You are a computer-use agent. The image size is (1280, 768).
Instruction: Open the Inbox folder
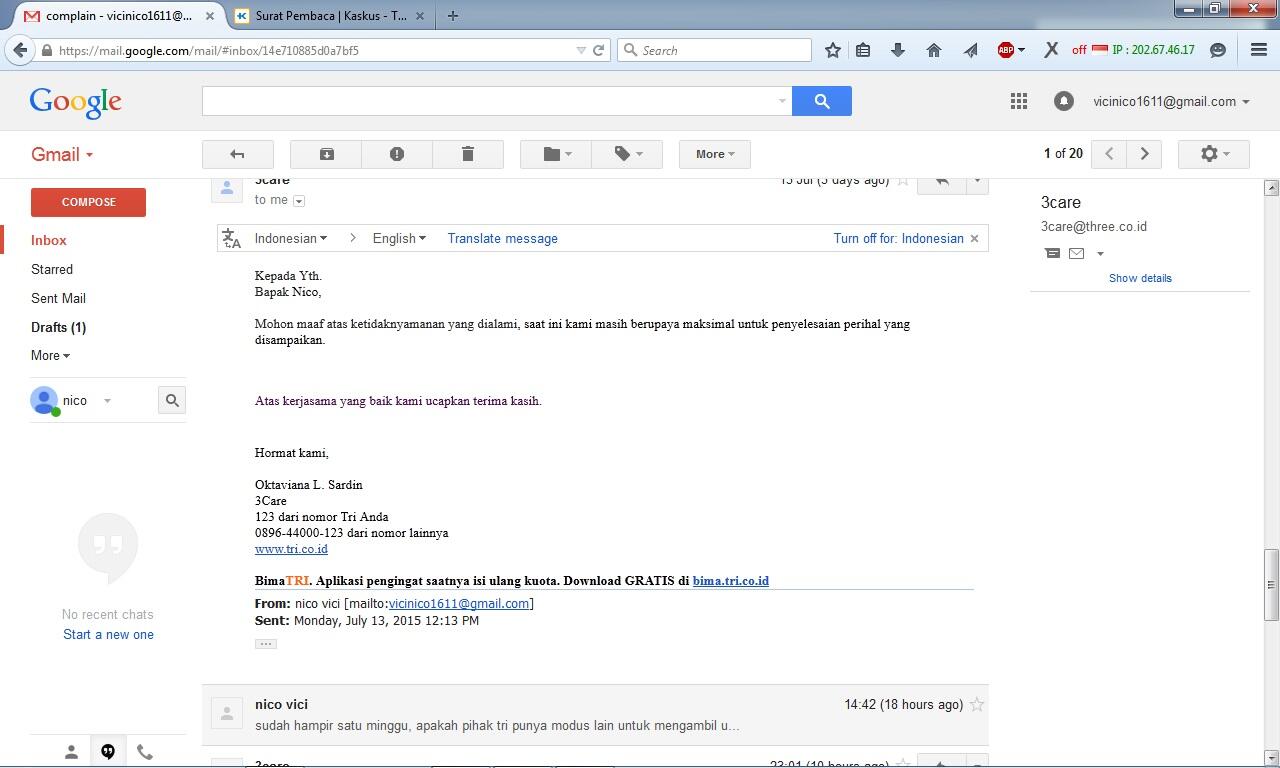[x=49, y=240]
